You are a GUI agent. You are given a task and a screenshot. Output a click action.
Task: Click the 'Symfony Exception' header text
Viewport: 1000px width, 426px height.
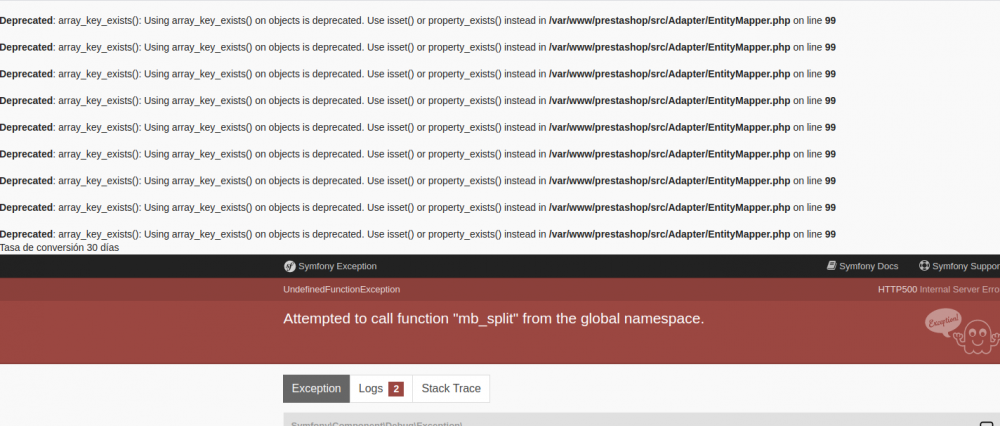(x=337, y=266)
